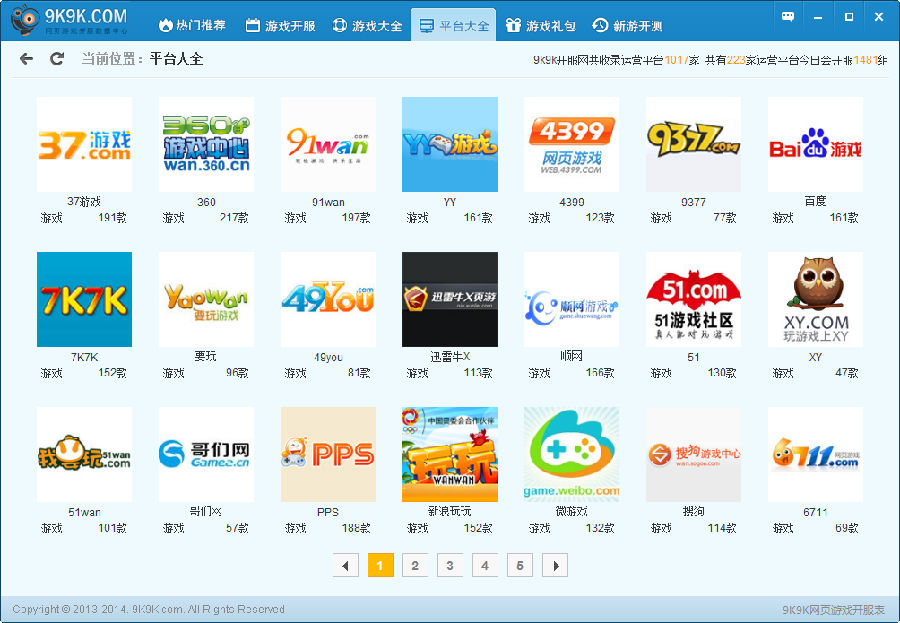This screenshot has width=900, height=623.
Task: Click the 百度 name label
Action: click(815, 201)
